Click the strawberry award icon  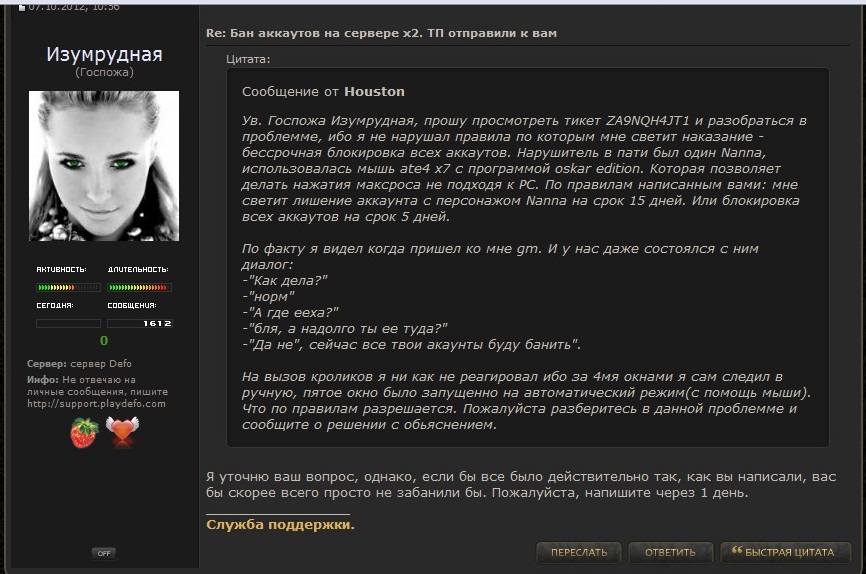tap(85, 433)
